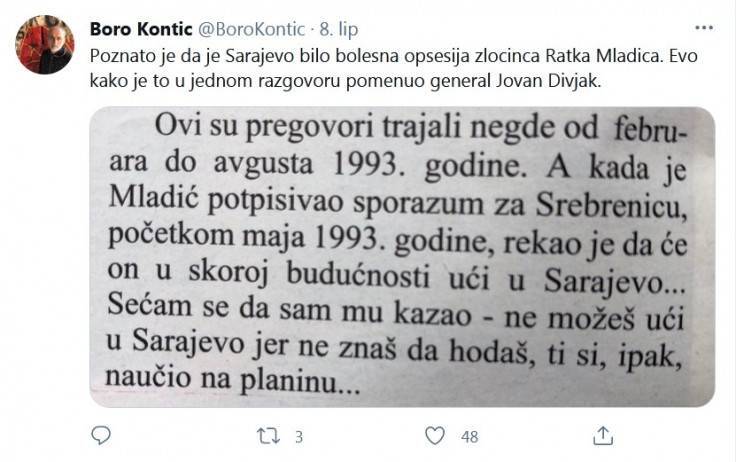Click the tweet date '8. lip'

[x=339, y=30]
